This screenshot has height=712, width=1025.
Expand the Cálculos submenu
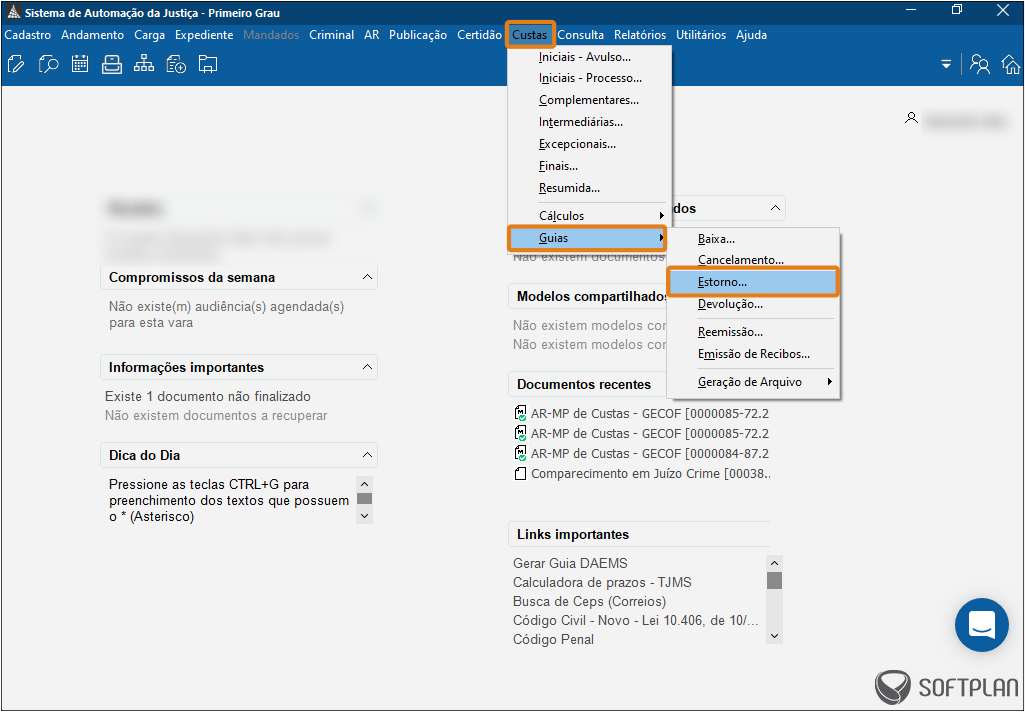click(x=590, y=216)
